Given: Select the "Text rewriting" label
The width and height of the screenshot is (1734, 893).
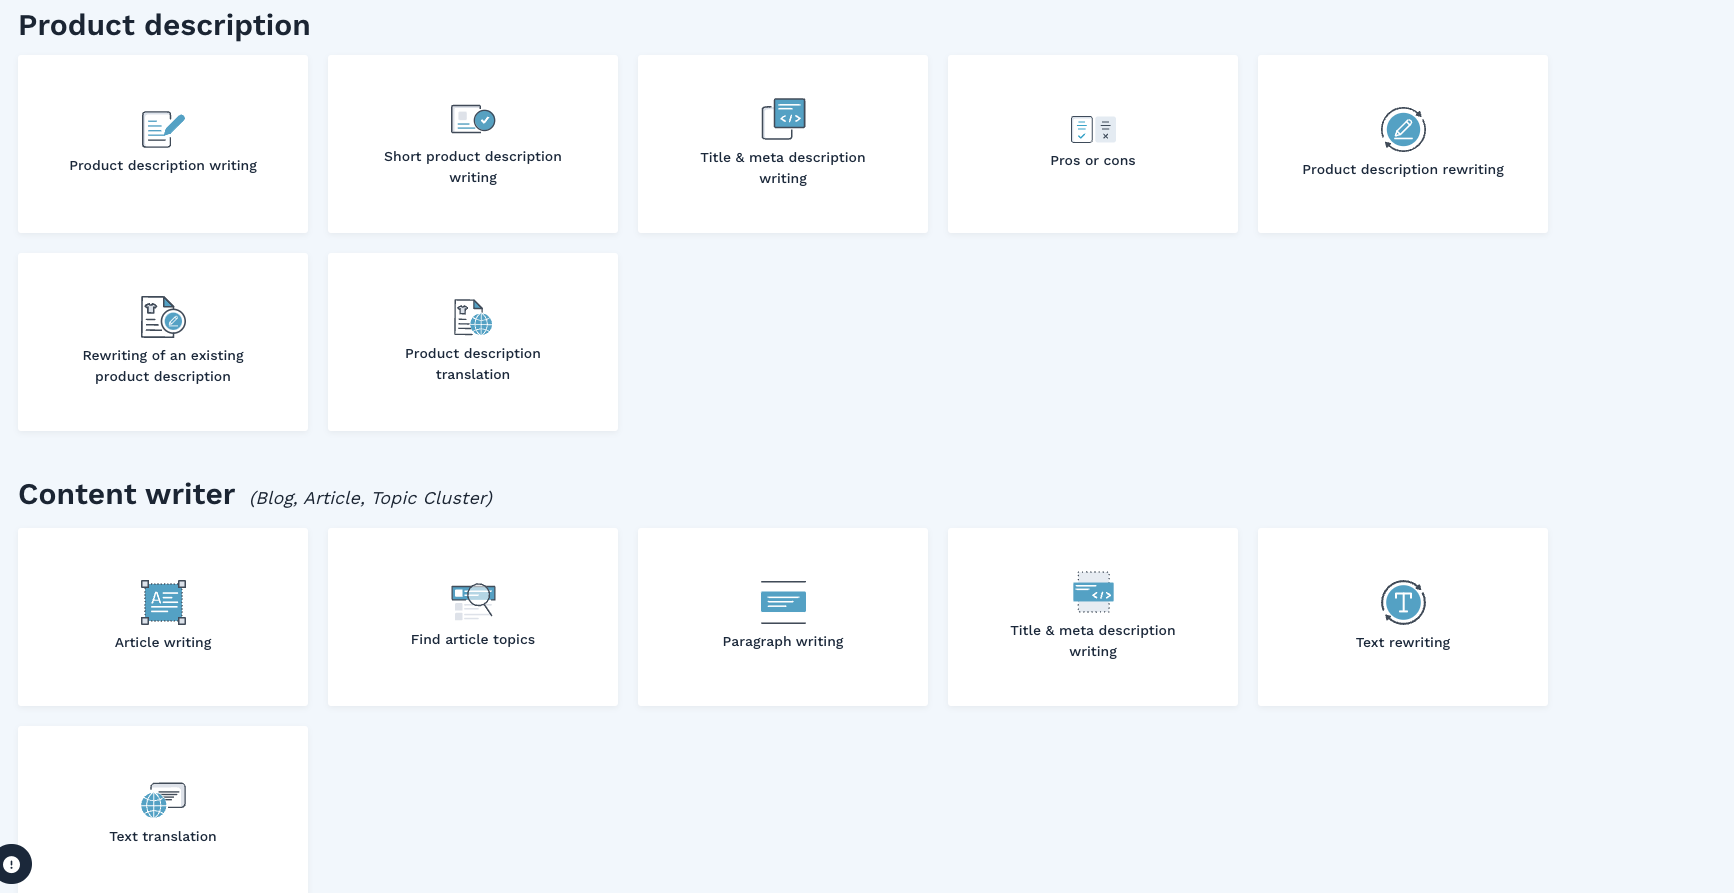Looking at the screenshot, I should 1403,643.
